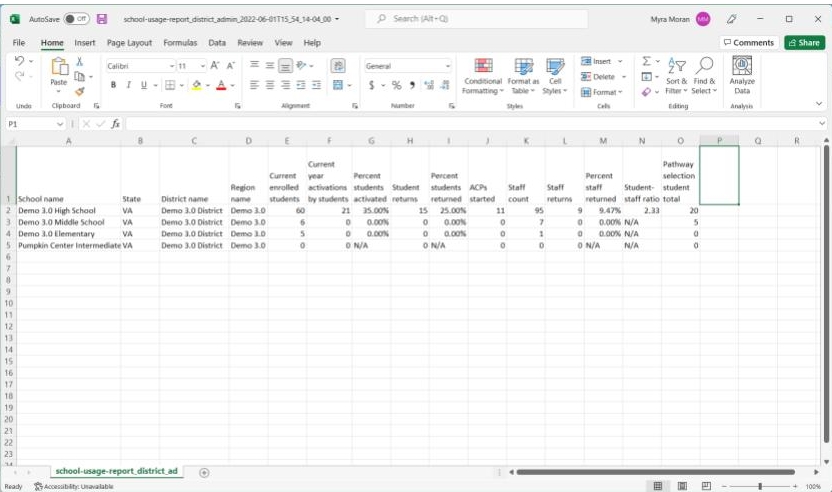Click the Italic formatting icon
Screen dimensions: 832x492
tap(128, 85)
